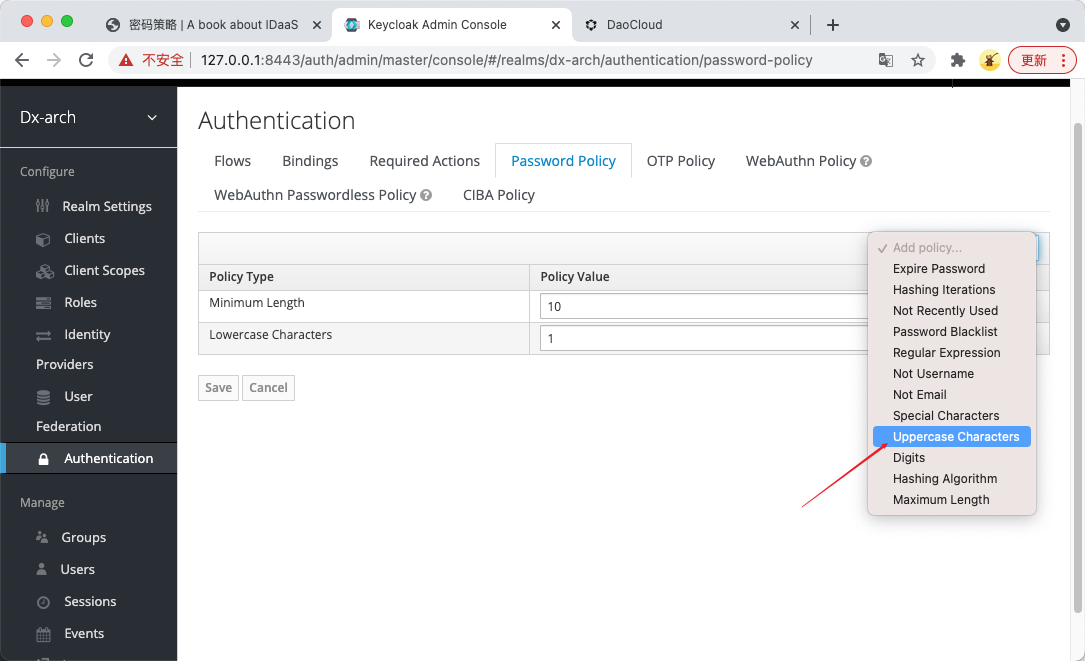Open the CIBA Policy tab
The width and height of the screenshot is (1085, 661).
(498, 195)
